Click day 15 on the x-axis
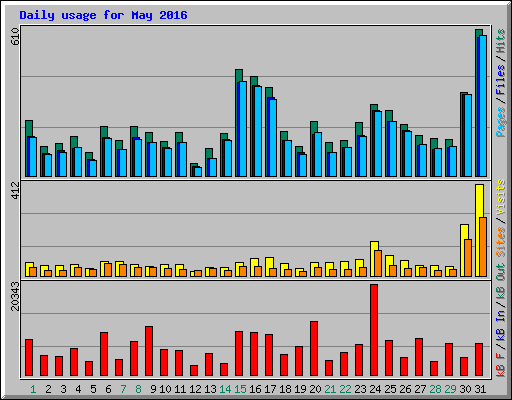The width and height of the screenshot is (512, 400). [x=240, y=389]
